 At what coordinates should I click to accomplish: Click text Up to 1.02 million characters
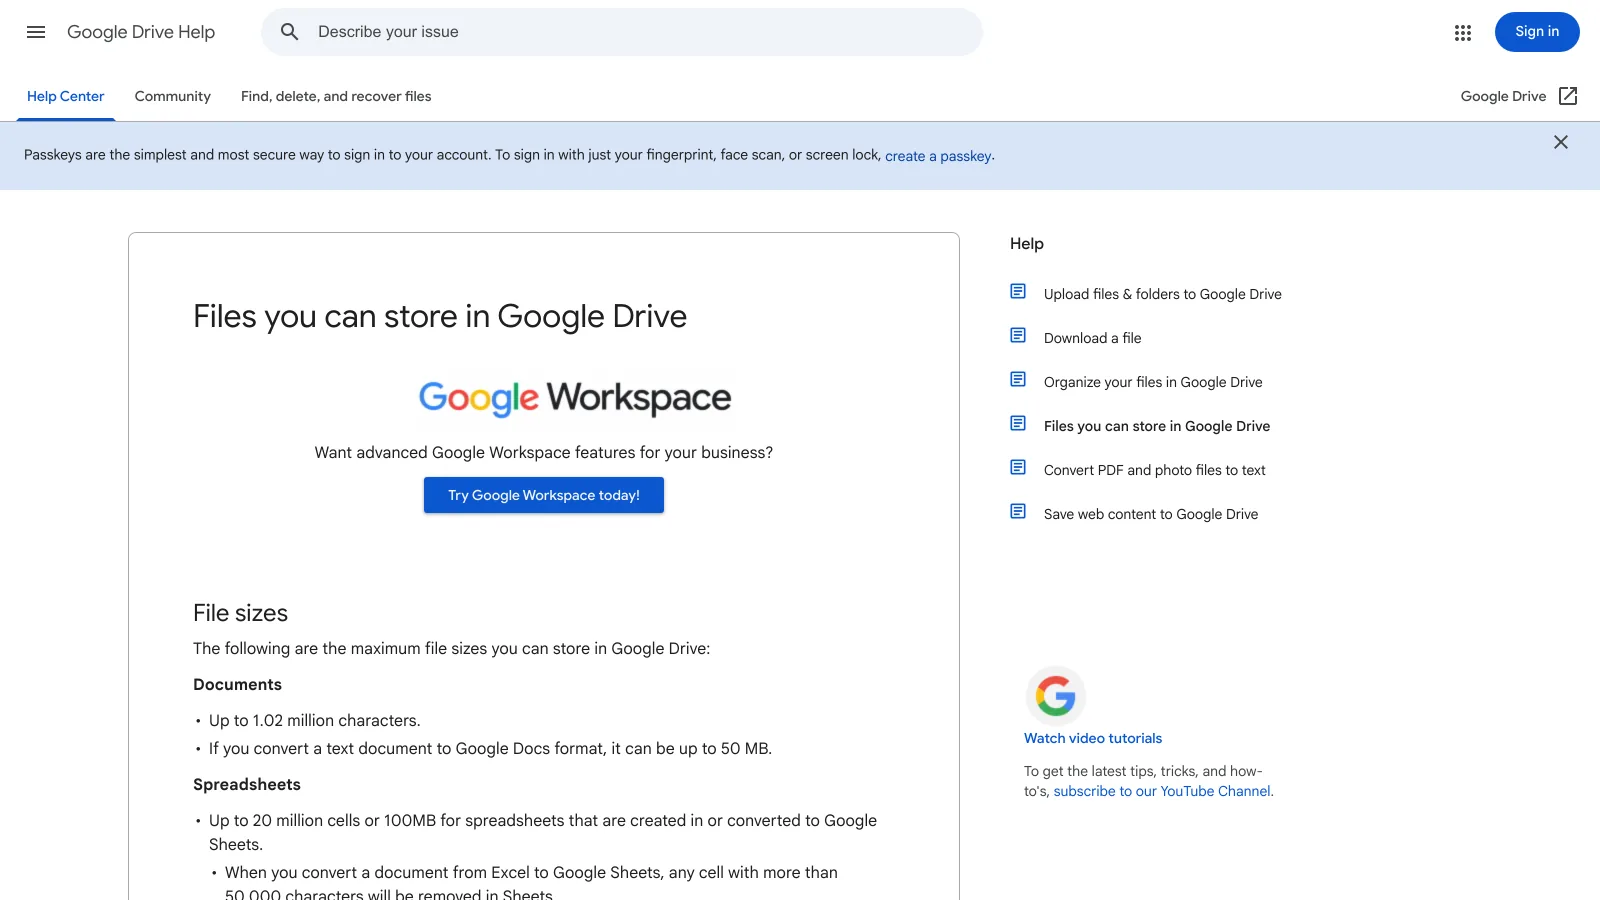pyautogui.click(x=315, y=720)
